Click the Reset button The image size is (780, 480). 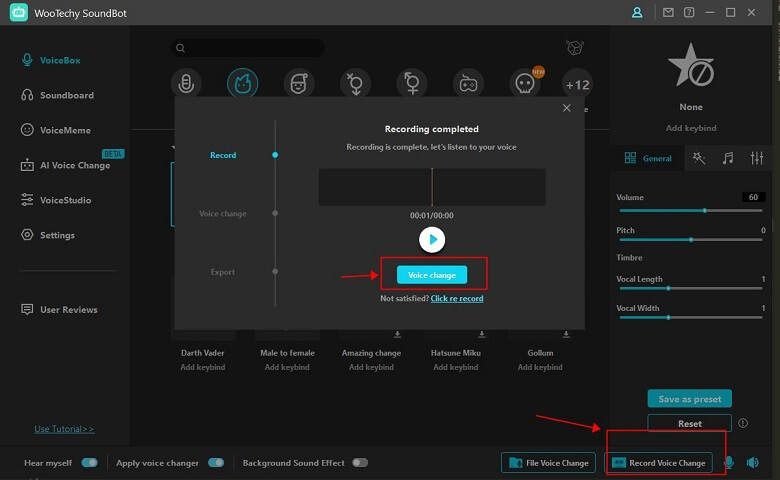click(x=689, y=423)
